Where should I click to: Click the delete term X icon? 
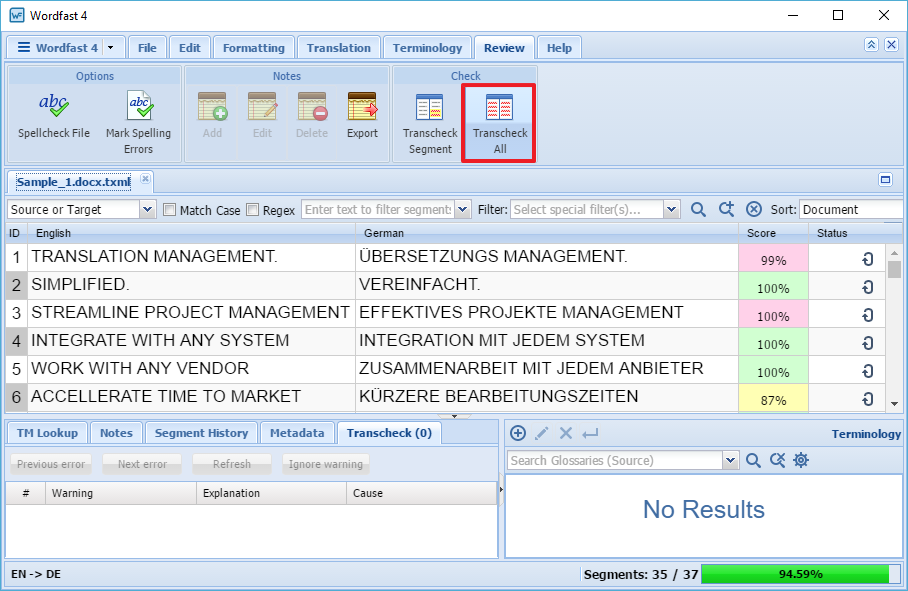(x=566, y=433)
